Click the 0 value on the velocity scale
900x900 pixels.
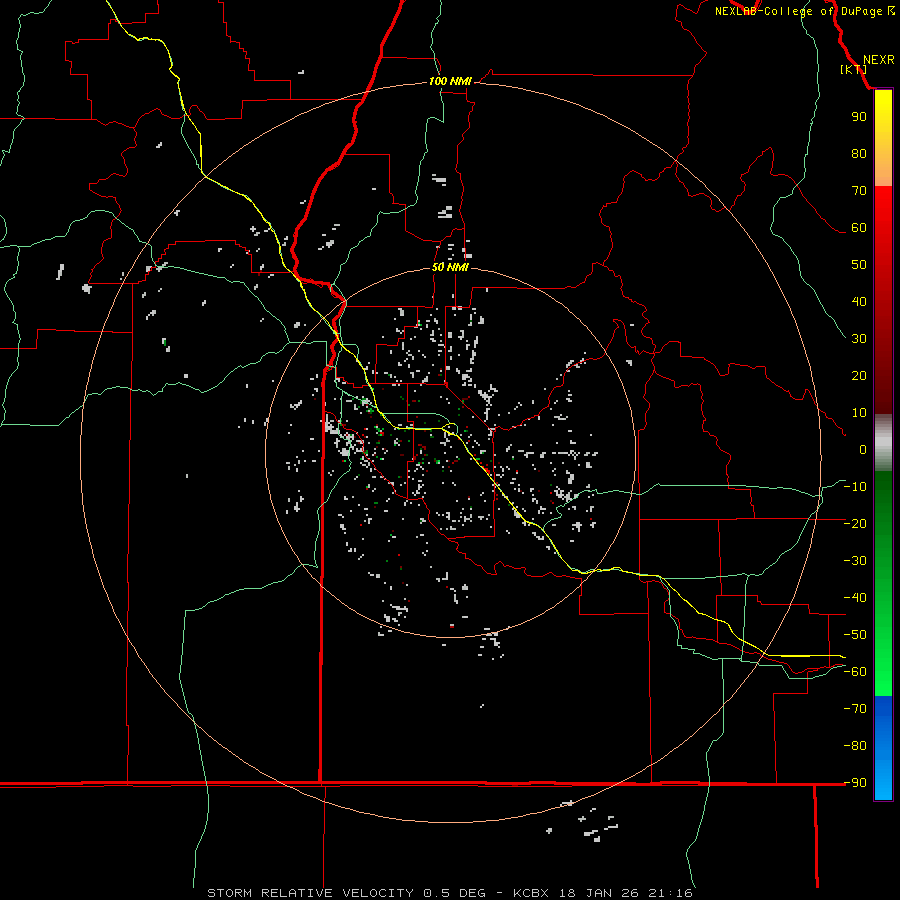863,450
